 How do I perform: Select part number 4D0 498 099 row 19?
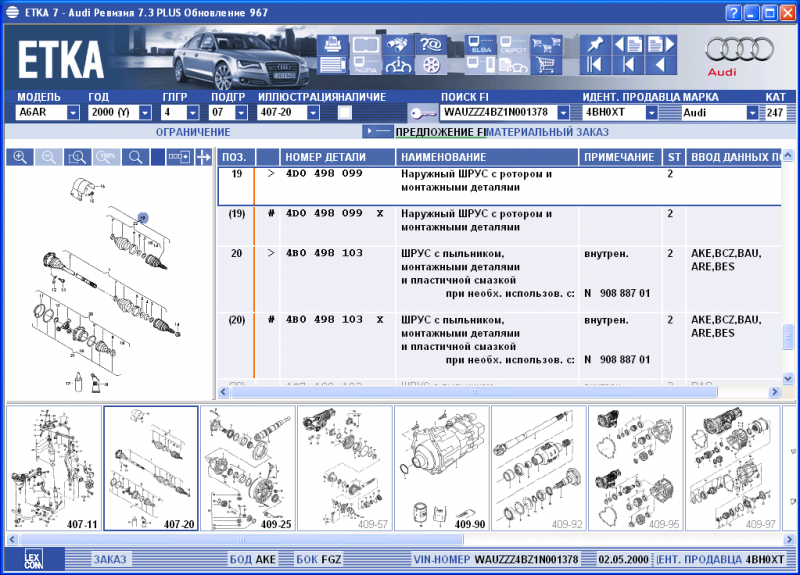click(x=499, y=186)
